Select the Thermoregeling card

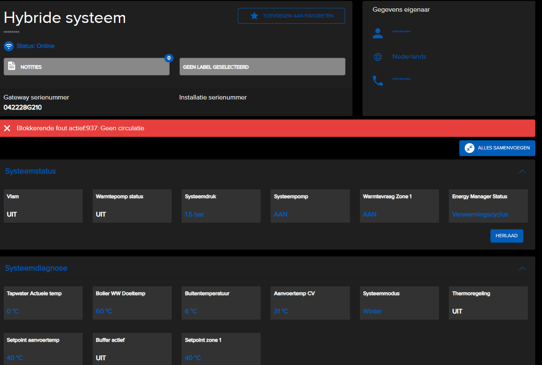pos(488,303)
